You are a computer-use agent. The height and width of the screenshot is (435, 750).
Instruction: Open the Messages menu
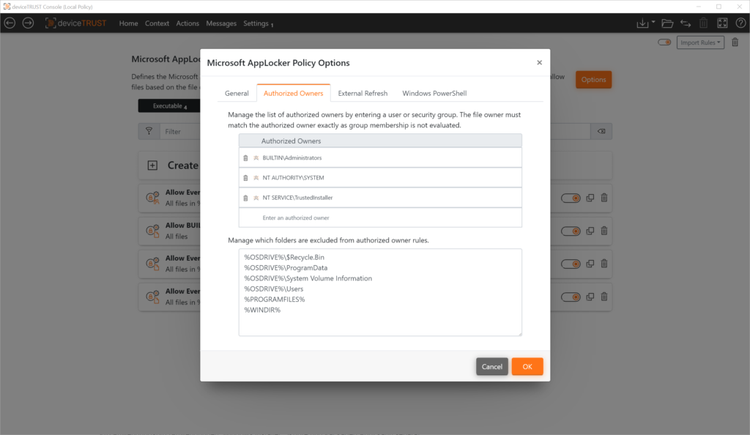point(221,23)
